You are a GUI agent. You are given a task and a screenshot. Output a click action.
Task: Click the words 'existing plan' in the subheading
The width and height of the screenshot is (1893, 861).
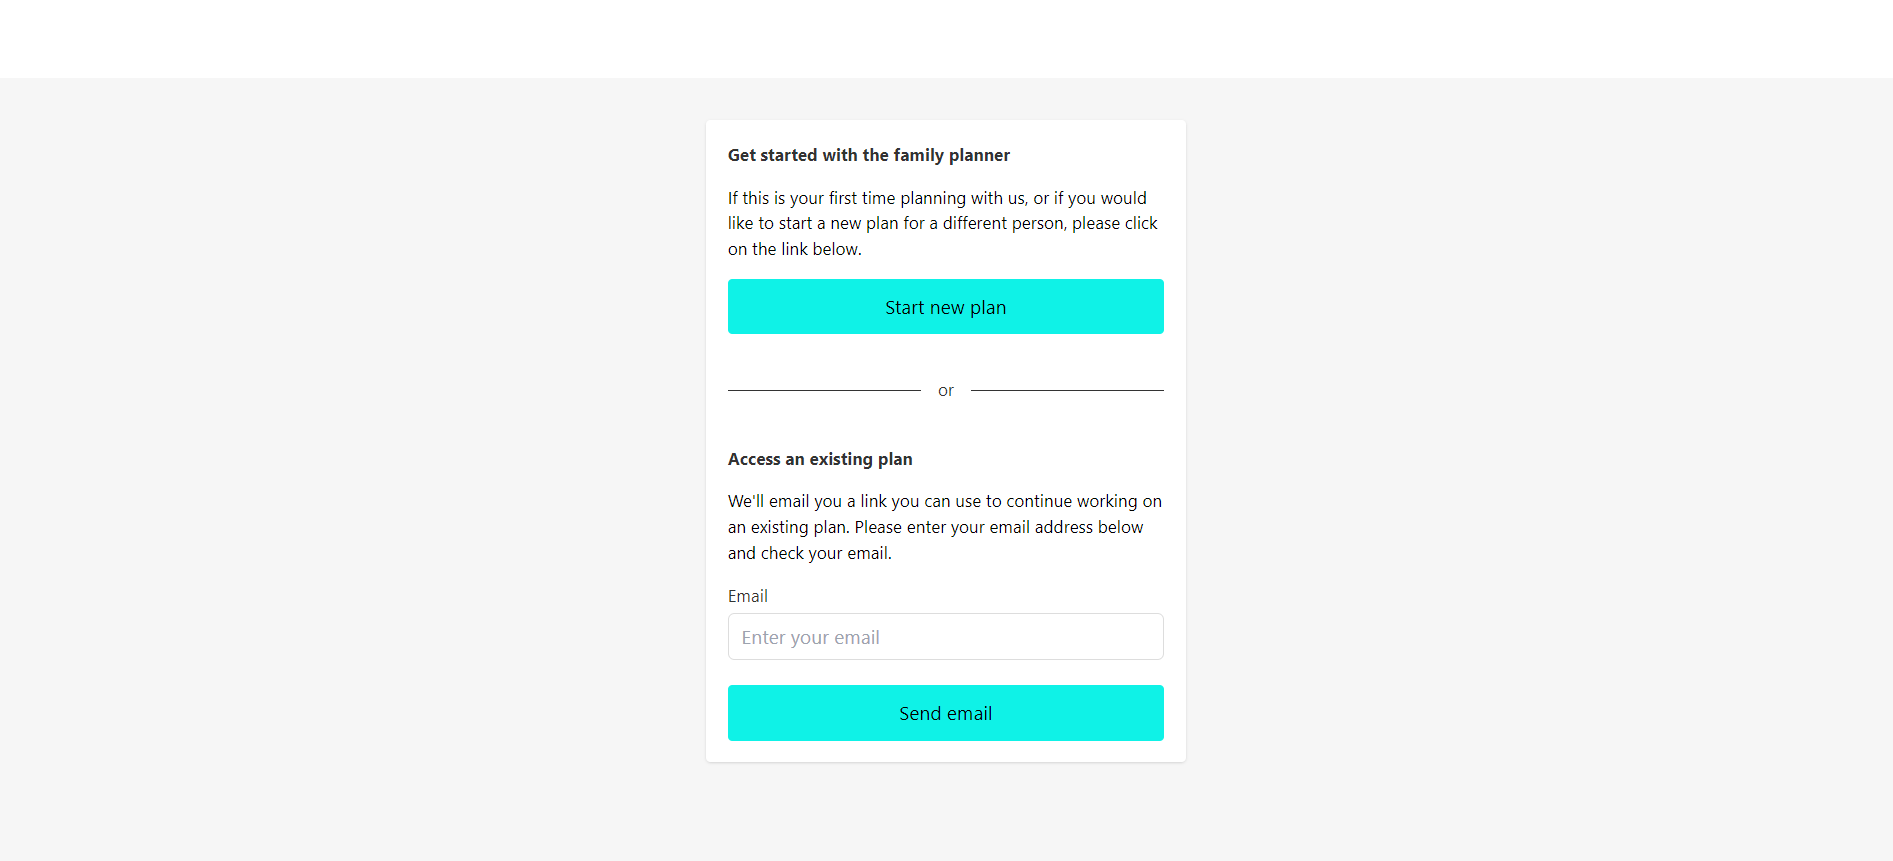pos(860,459)
